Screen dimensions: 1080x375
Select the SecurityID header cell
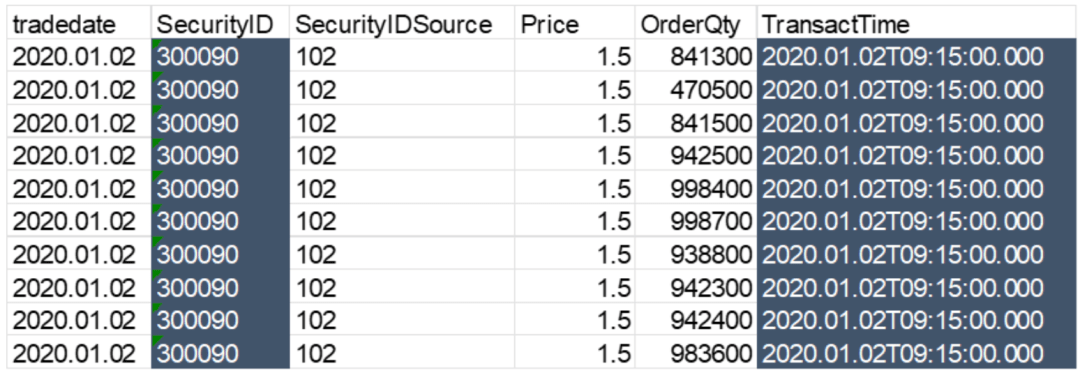(x=220, y=25)
